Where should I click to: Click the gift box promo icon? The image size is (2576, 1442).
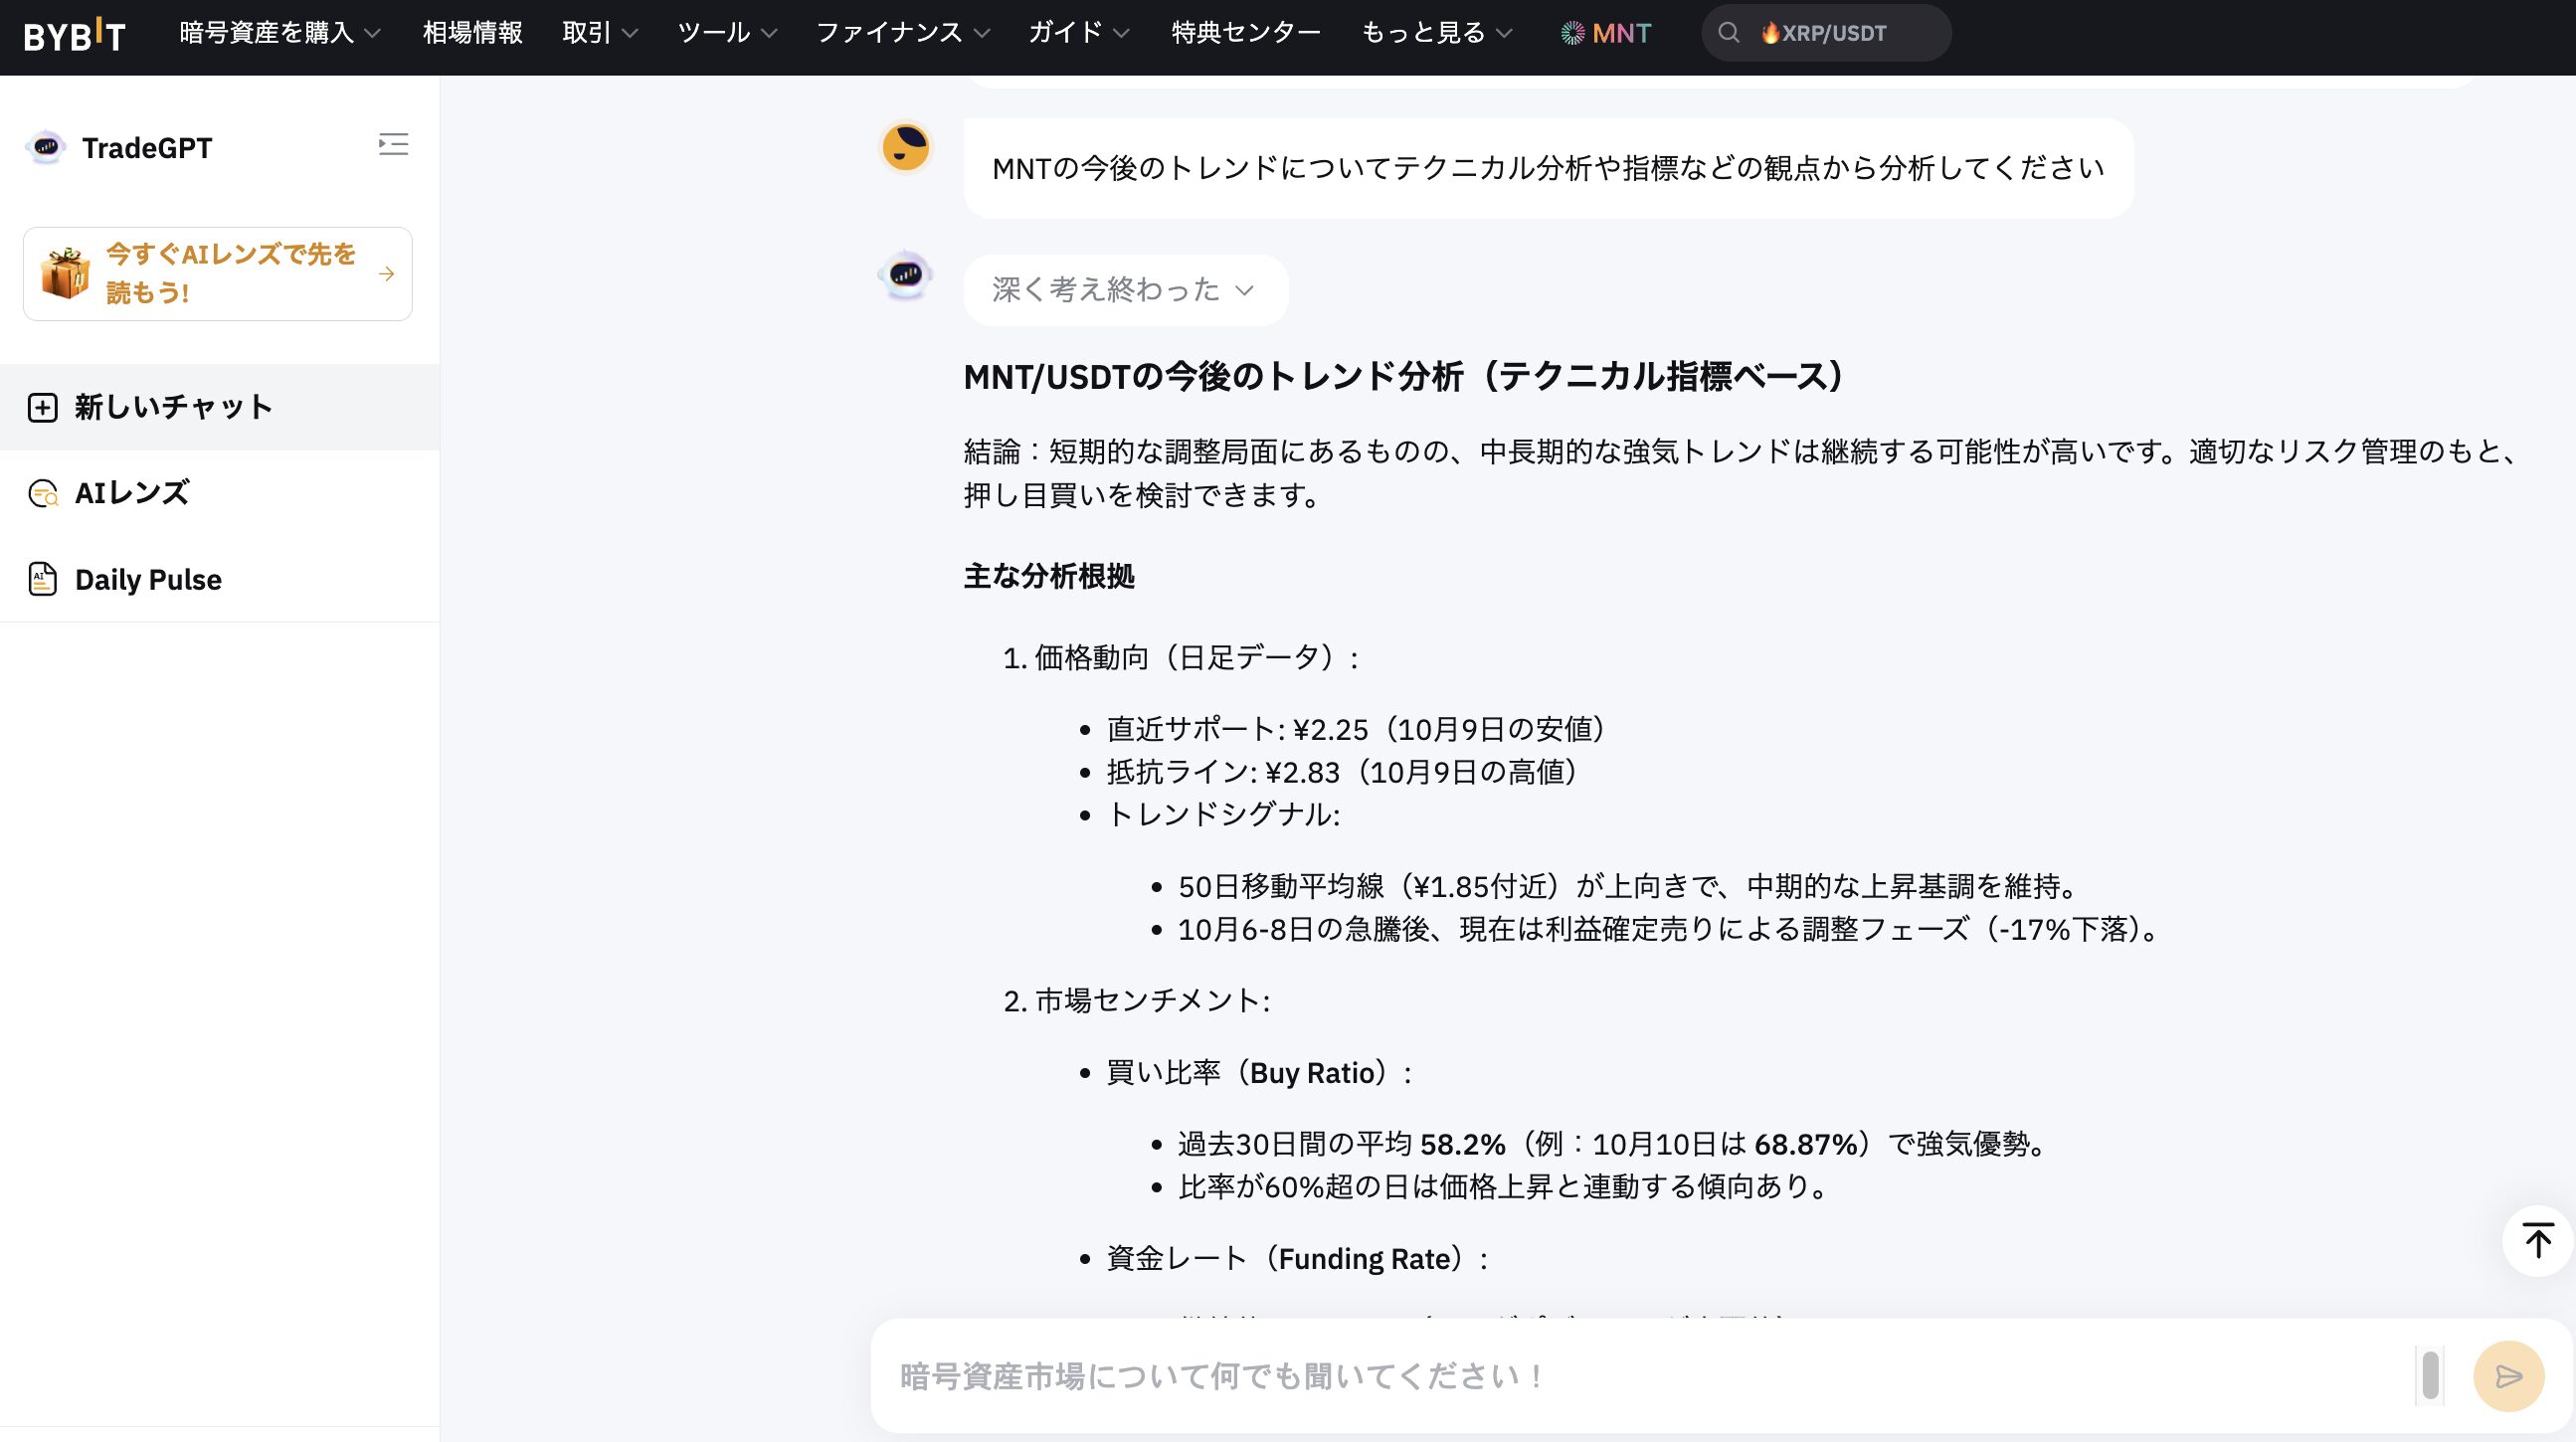coord(65,273)
